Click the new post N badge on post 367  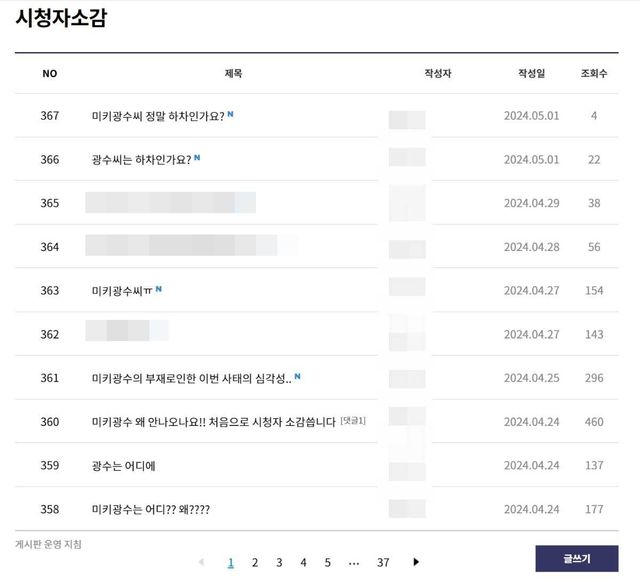[x=231, y=114]
